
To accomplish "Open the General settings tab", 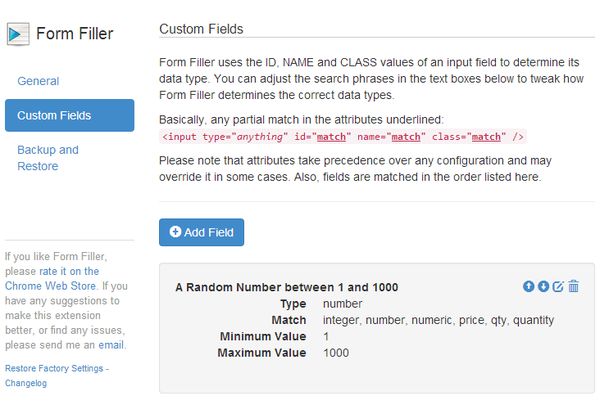I will [38, 81].
